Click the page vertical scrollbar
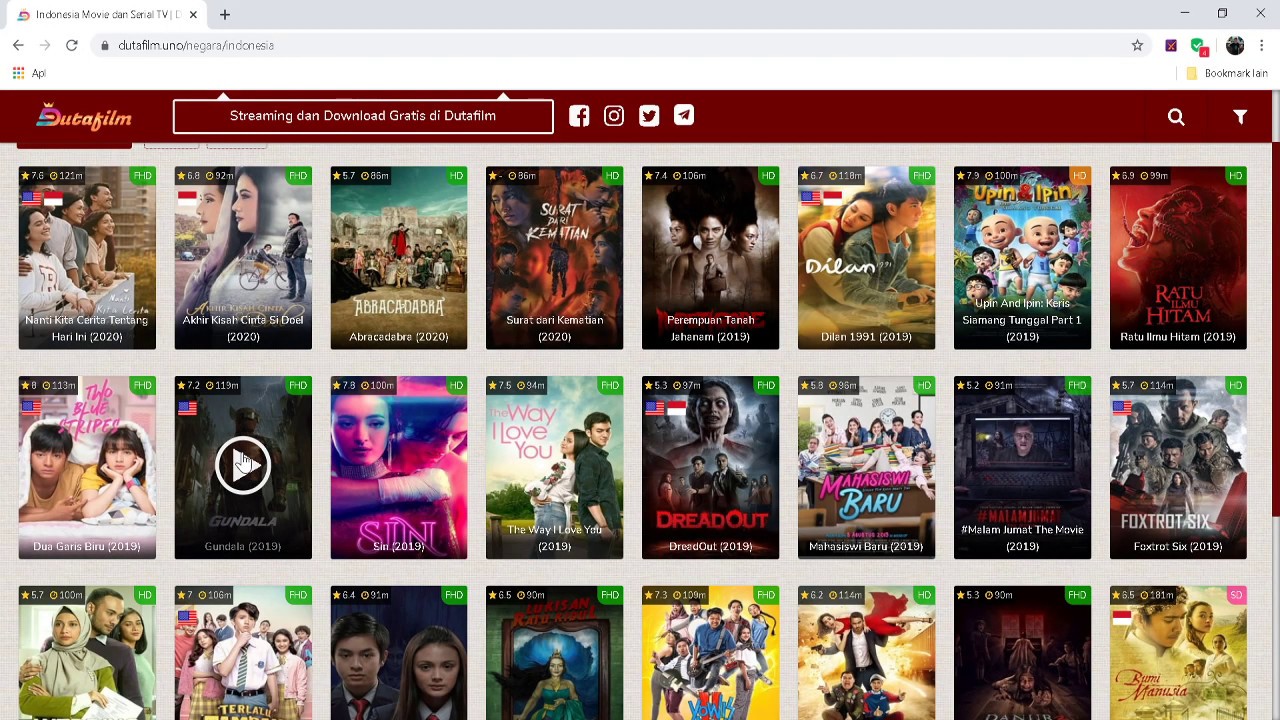The width and height of the screenshot is (1280, 720). (1275, 330)
